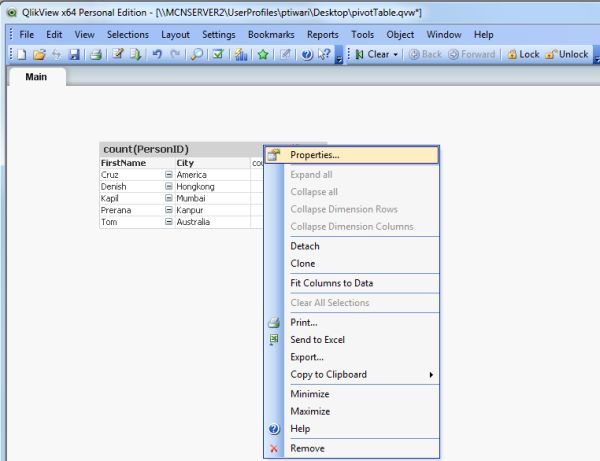Click the Print toolbar icon
The height and width of the screenshot is (461, 600).
(96, 55)
